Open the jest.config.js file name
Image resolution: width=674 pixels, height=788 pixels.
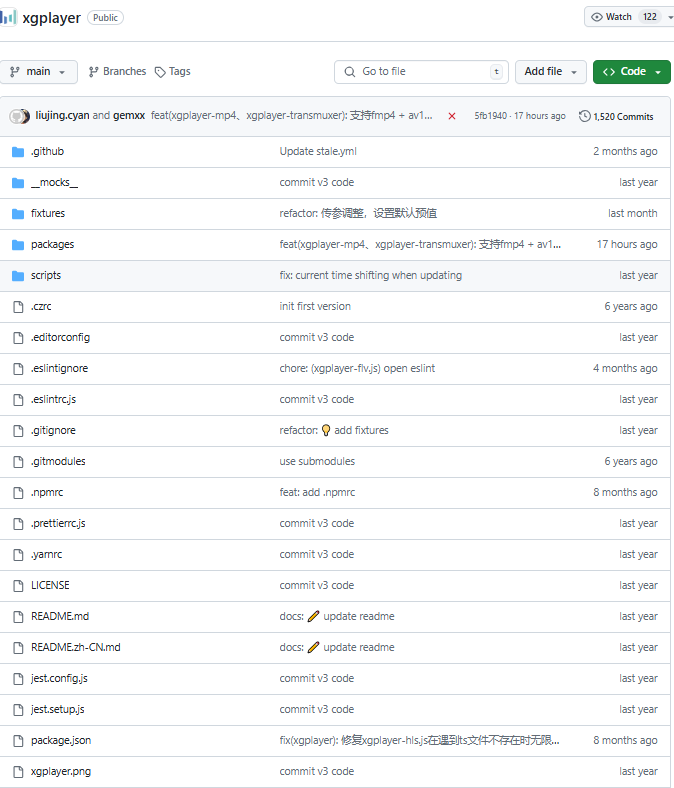coord(59,678)
